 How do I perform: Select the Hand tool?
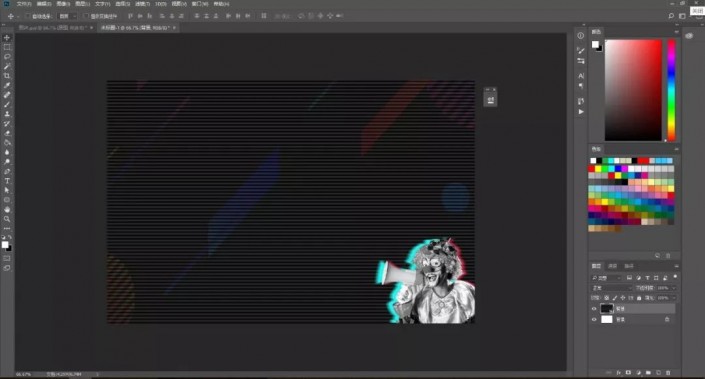[x=7, y=210]
